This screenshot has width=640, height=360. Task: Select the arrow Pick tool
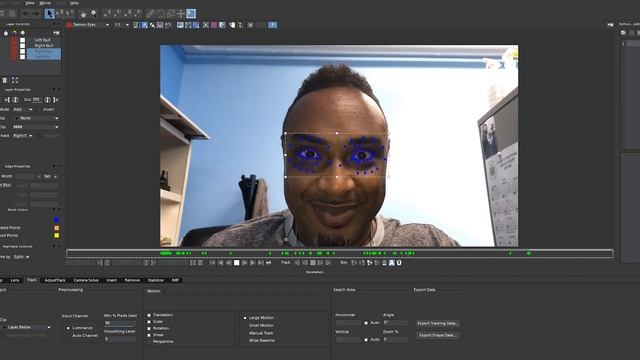pyautogui.click(x=49, y=14)
